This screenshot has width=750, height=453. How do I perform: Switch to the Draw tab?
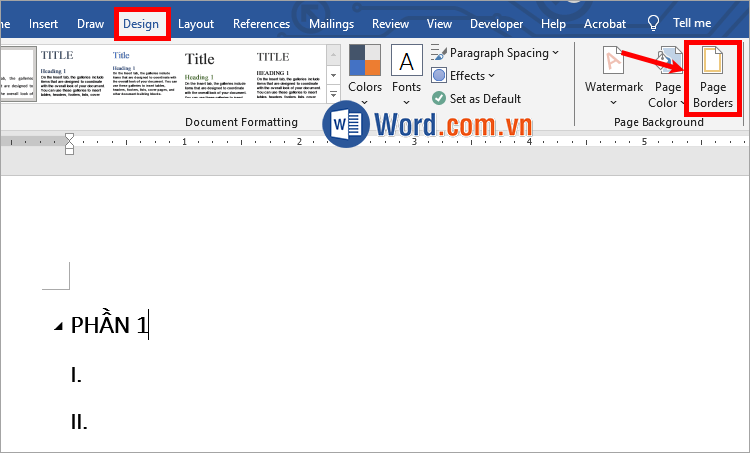[x=90, y=24]
